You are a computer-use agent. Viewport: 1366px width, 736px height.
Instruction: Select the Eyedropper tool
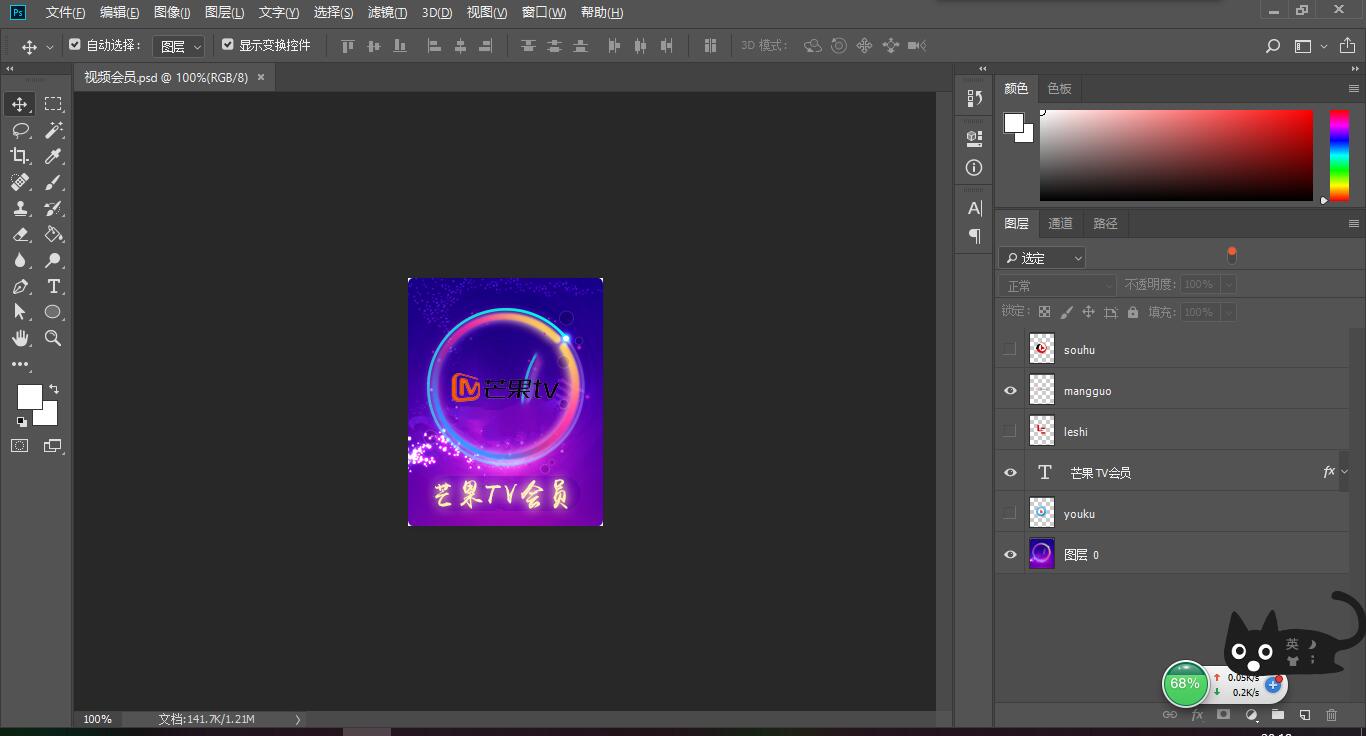tap(54, 156)
